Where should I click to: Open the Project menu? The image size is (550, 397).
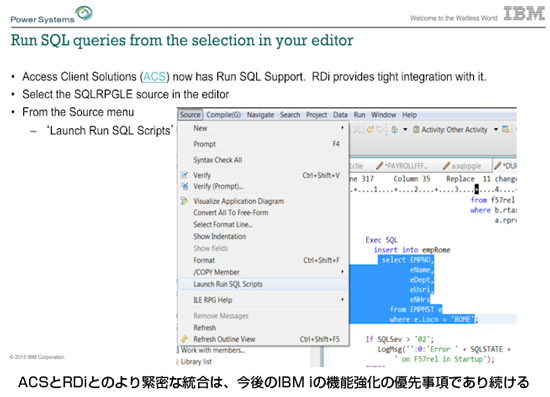(316, 115)
